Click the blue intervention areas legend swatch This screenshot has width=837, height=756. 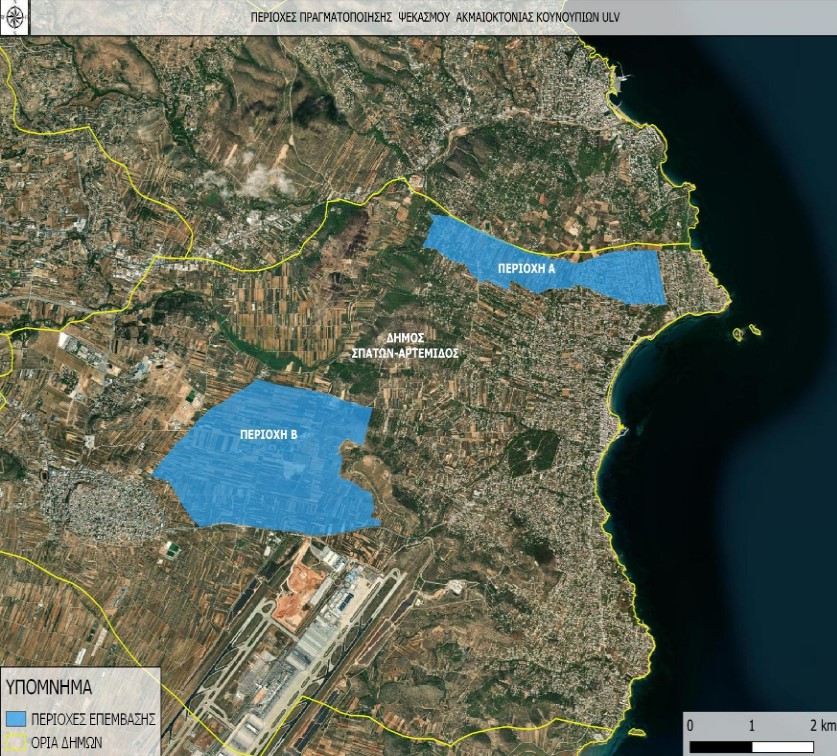(16, 719)
